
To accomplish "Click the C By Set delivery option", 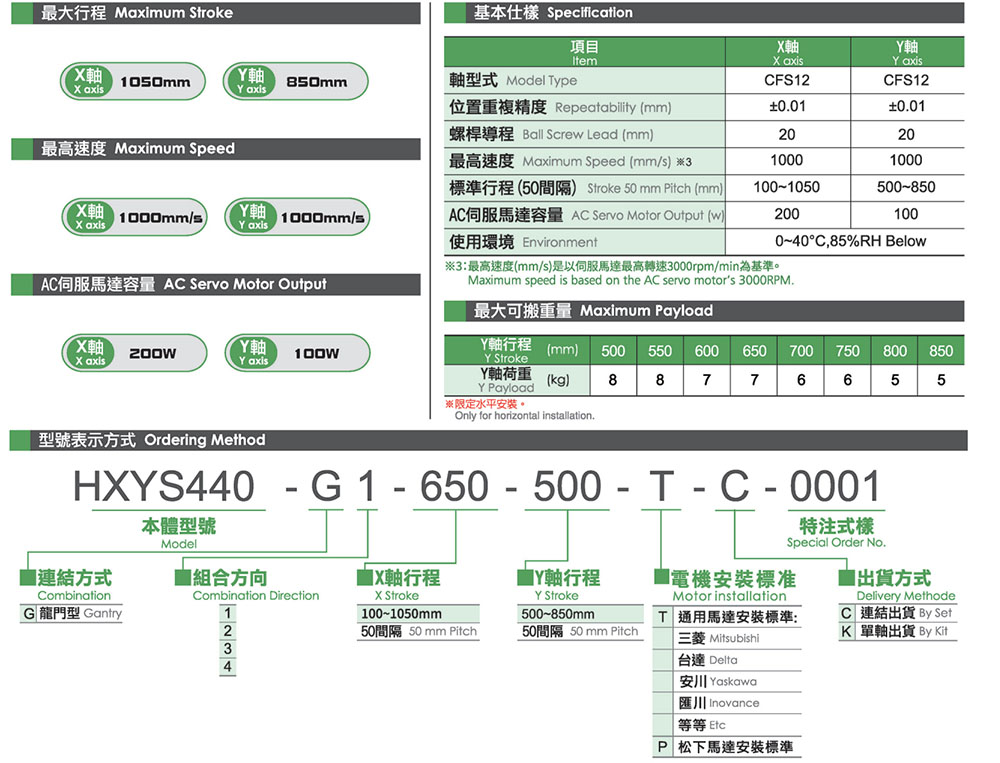I will point(898,614).
